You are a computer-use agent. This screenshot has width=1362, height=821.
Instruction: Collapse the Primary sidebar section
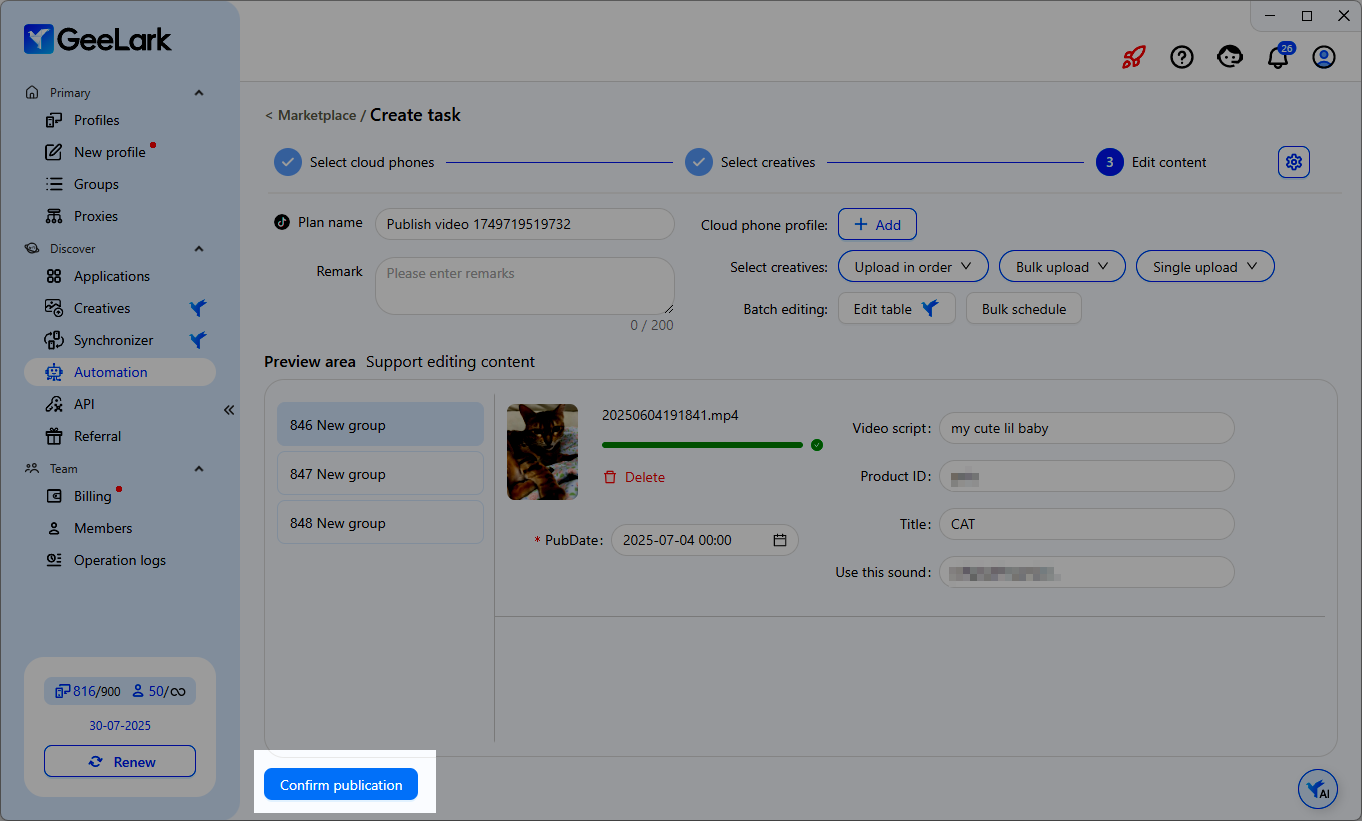tap(199, 93)
